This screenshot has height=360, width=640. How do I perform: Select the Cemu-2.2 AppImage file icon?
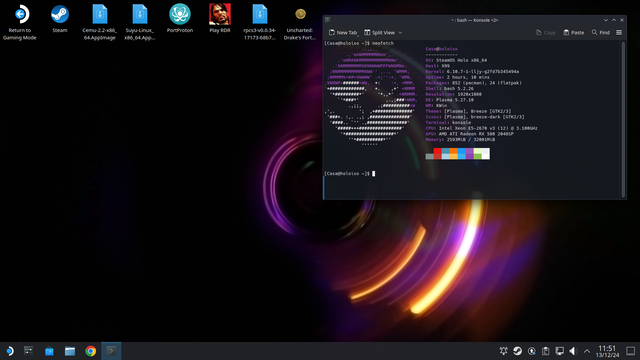click(x=100, y=22)
